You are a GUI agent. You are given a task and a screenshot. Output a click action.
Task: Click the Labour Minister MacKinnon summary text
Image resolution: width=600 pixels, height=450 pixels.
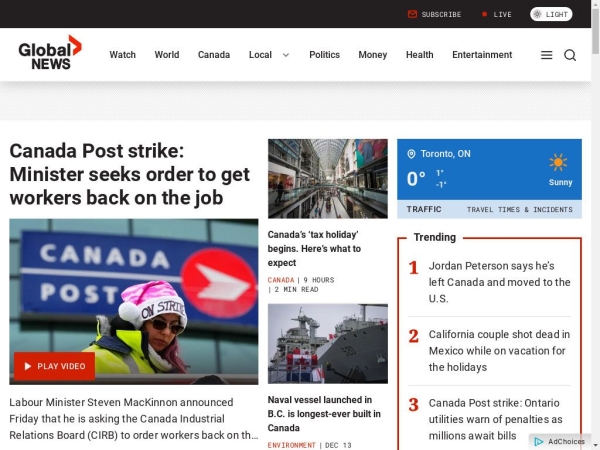pyautogui.click(x=134, y=419)
